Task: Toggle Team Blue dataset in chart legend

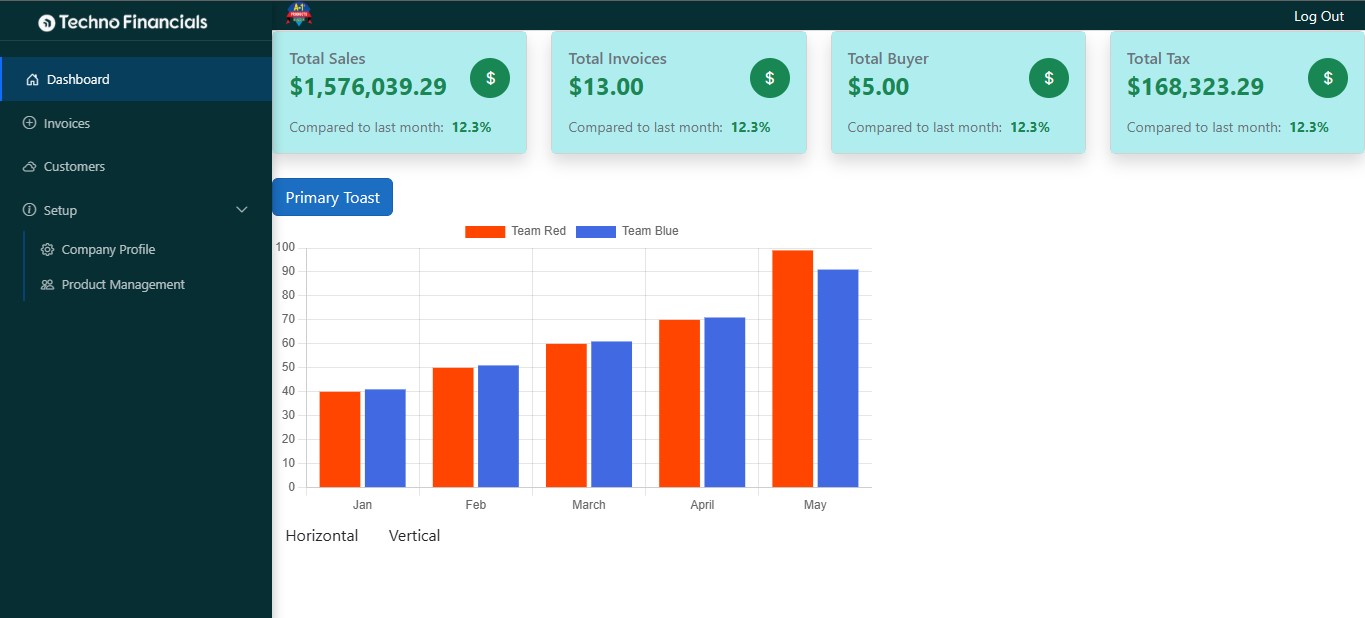Action: [x=627, y=231]
